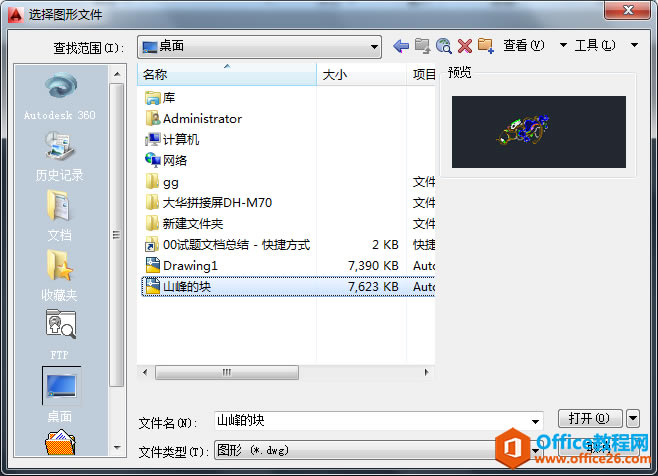
Task: Click the gg folder icon
Action: [152, 182]
